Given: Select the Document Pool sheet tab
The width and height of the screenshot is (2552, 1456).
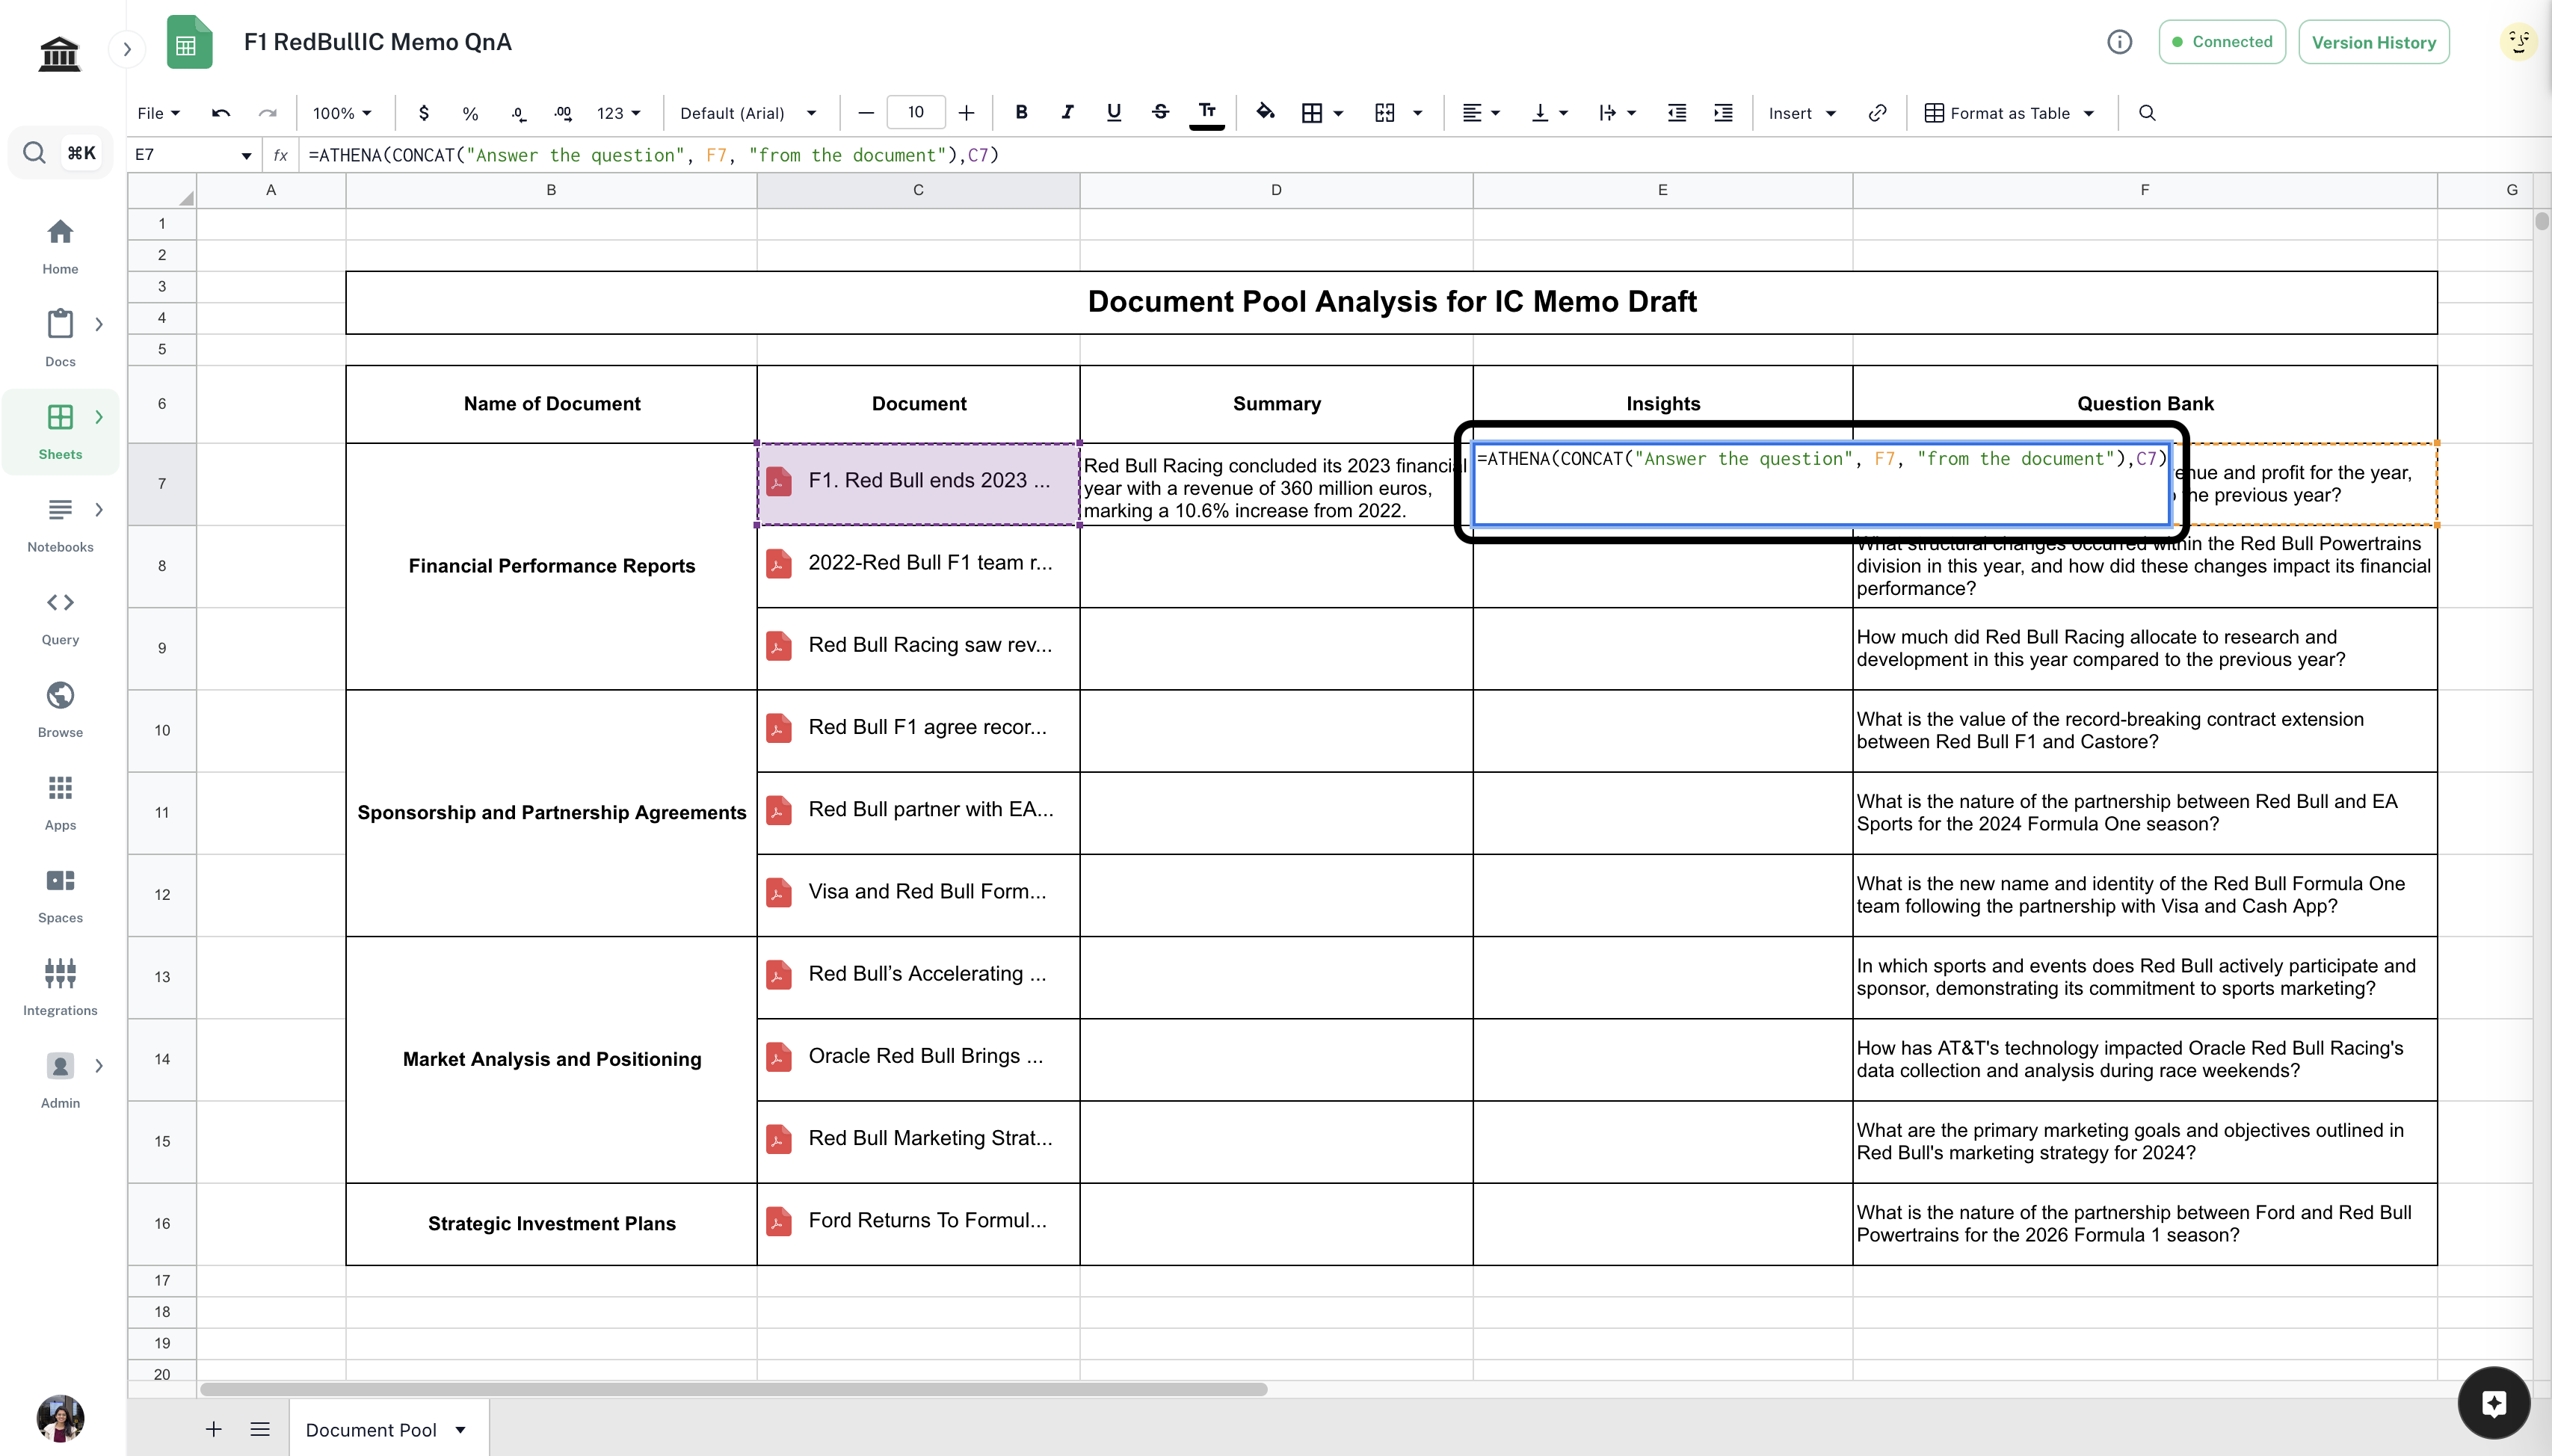Looking at the screenshot, I should (371, 1429).
